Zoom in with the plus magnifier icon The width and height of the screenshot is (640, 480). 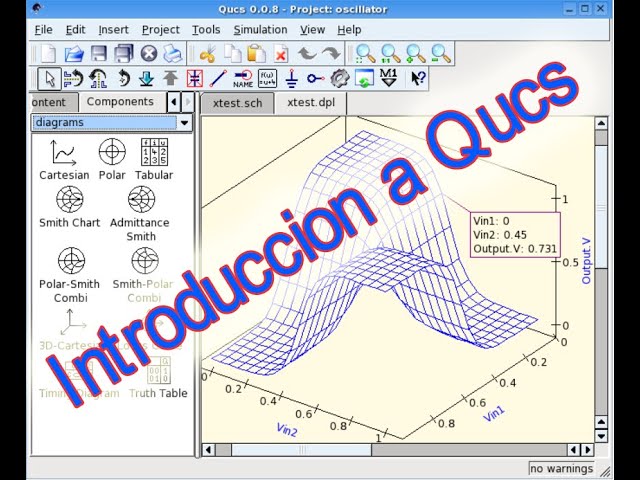416,53
